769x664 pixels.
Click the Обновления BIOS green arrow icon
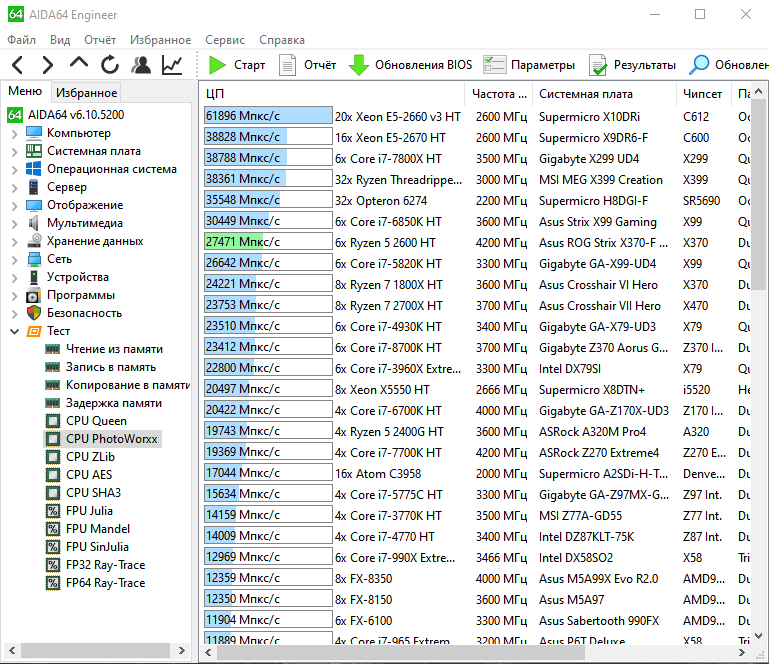(359, 65)
